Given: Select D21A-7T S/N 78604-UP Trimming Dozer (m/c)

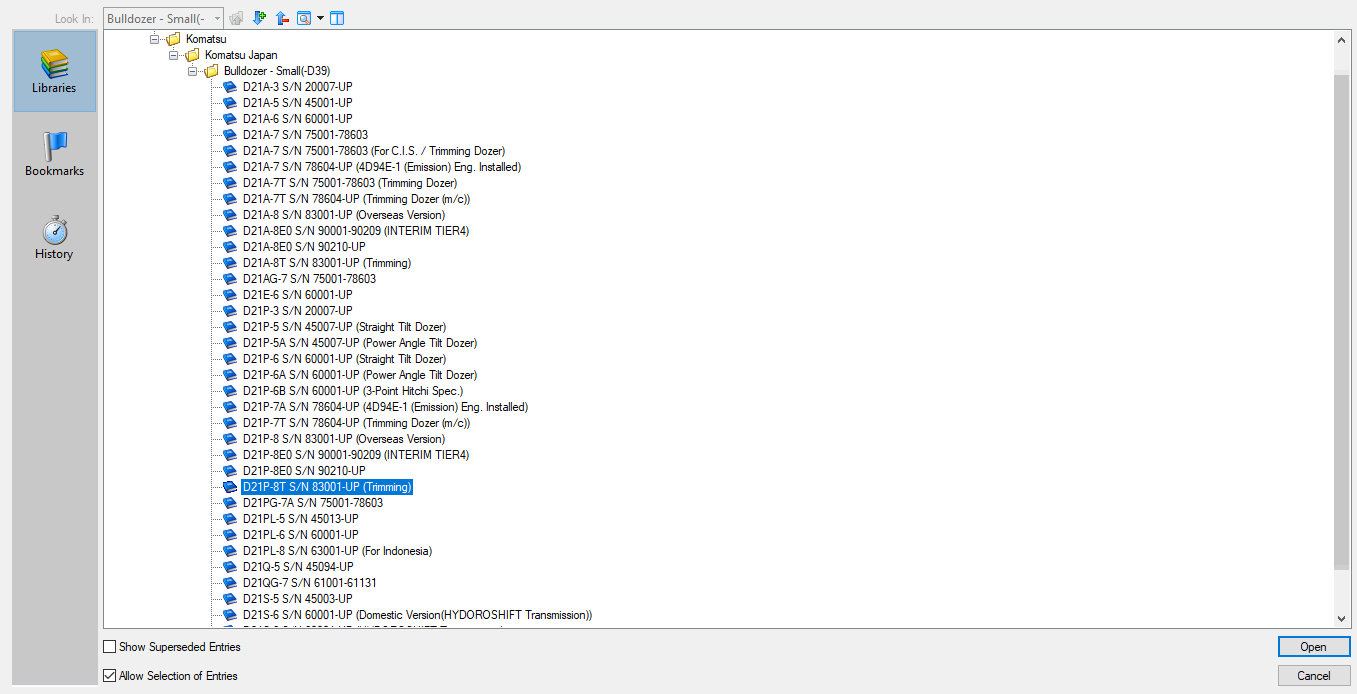Looking at the screenshot, I should point(356,199).
